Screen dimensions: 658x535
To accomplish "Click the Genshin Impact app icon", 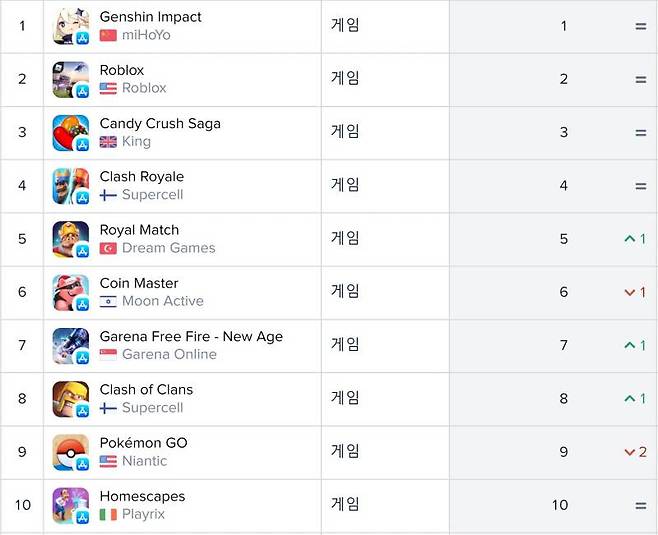I will click(x=70, y=26).
